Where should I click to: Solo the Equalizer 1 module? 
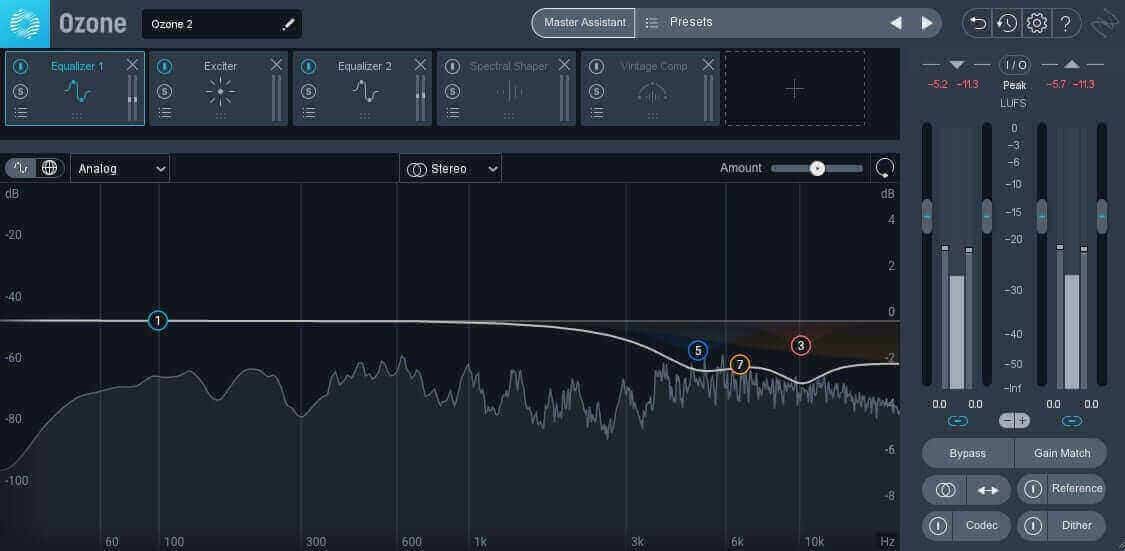(21, 91)
